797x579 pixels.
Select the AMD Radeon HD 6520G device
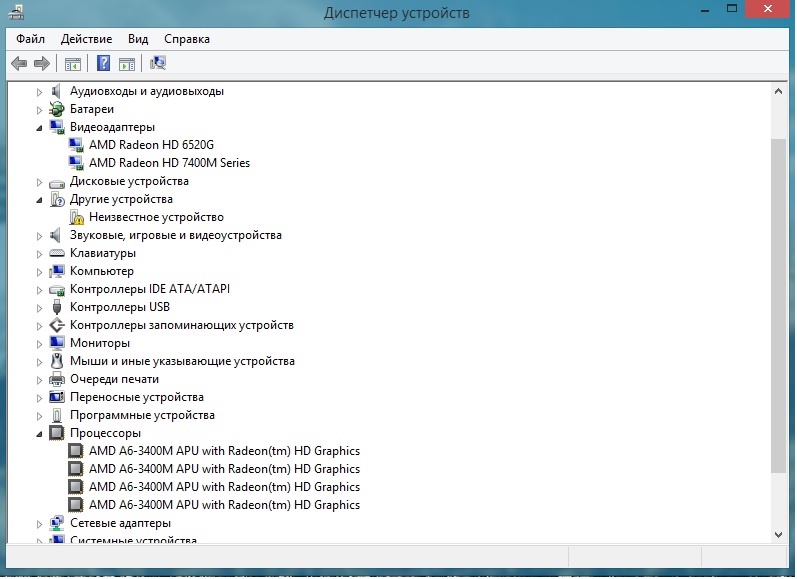(x=151, y=145)
